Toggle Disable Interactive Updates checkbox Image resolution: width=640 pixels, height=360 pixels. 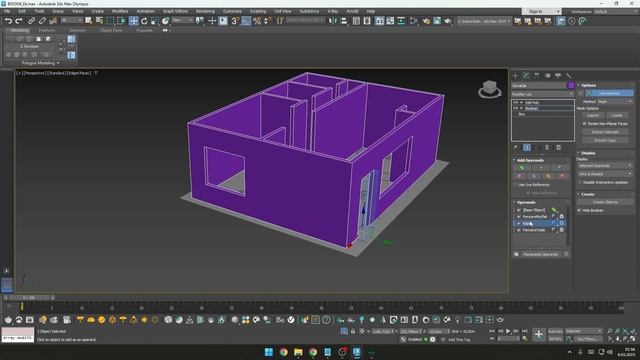click(x=580, y=182)
